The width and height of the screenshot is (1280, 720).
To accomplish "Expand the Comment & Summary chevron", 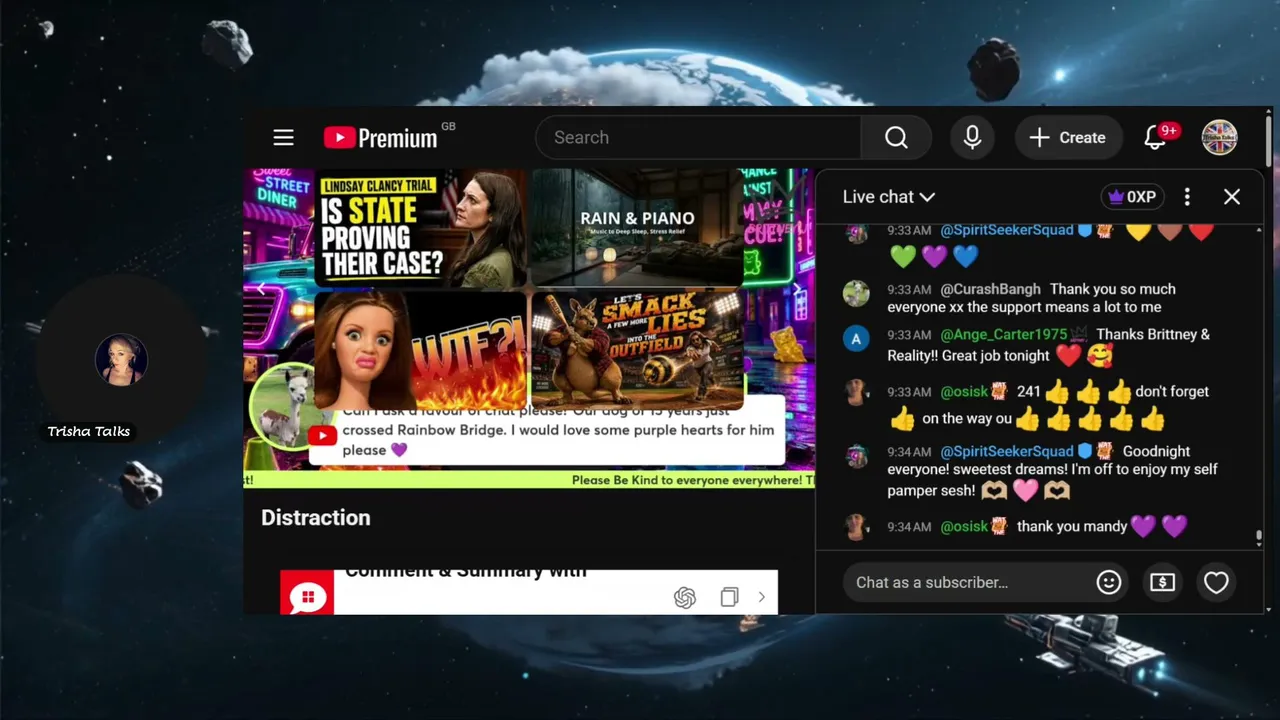I will tap(761, 597).
